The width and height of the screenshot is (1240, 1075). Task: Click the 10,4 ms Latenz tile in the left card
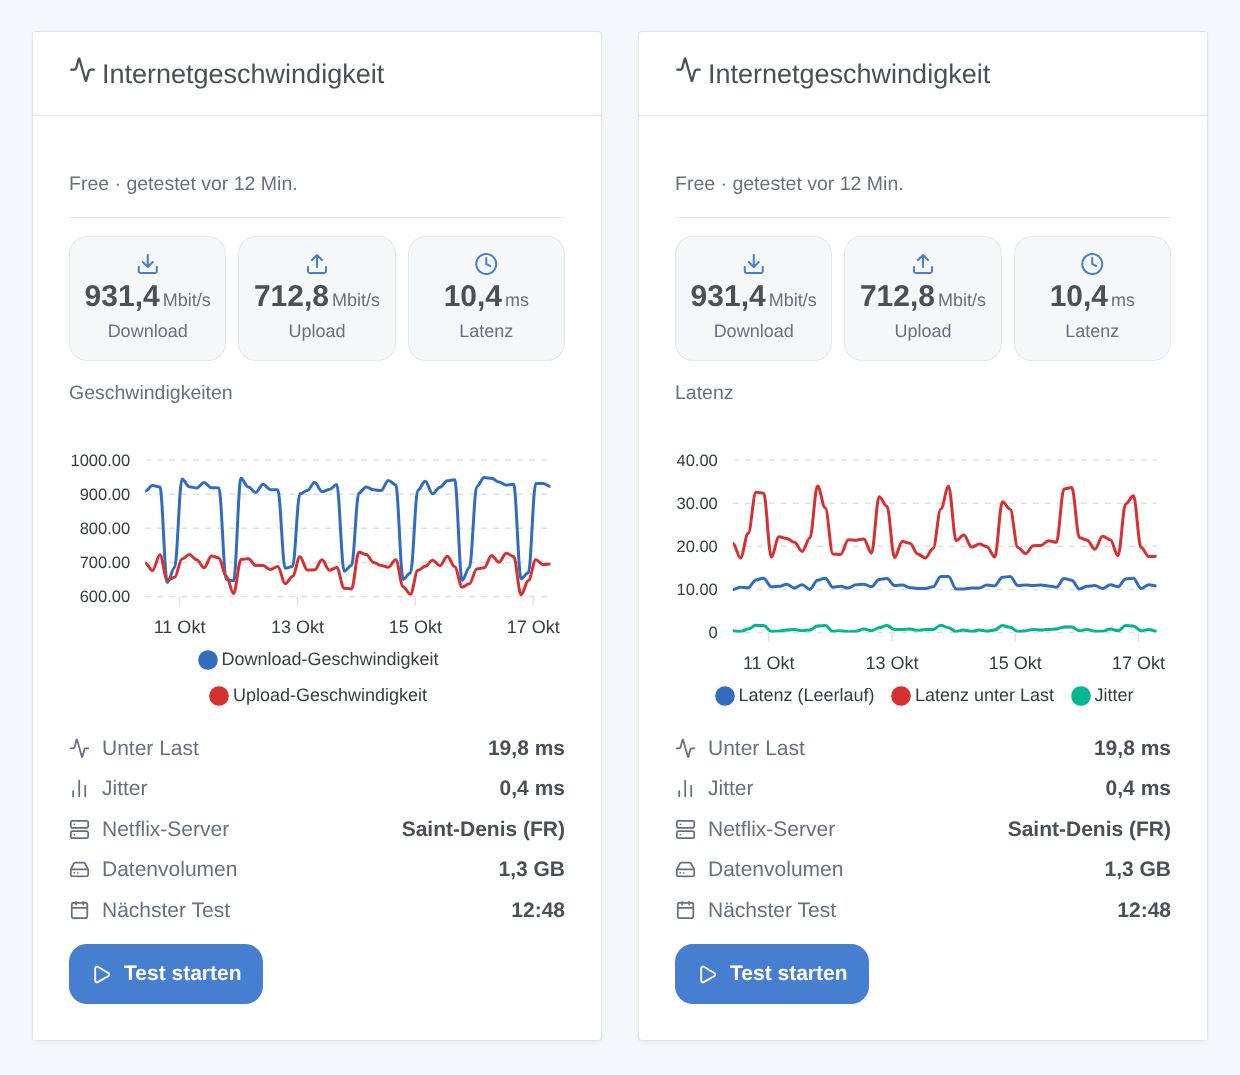point(486,298)
